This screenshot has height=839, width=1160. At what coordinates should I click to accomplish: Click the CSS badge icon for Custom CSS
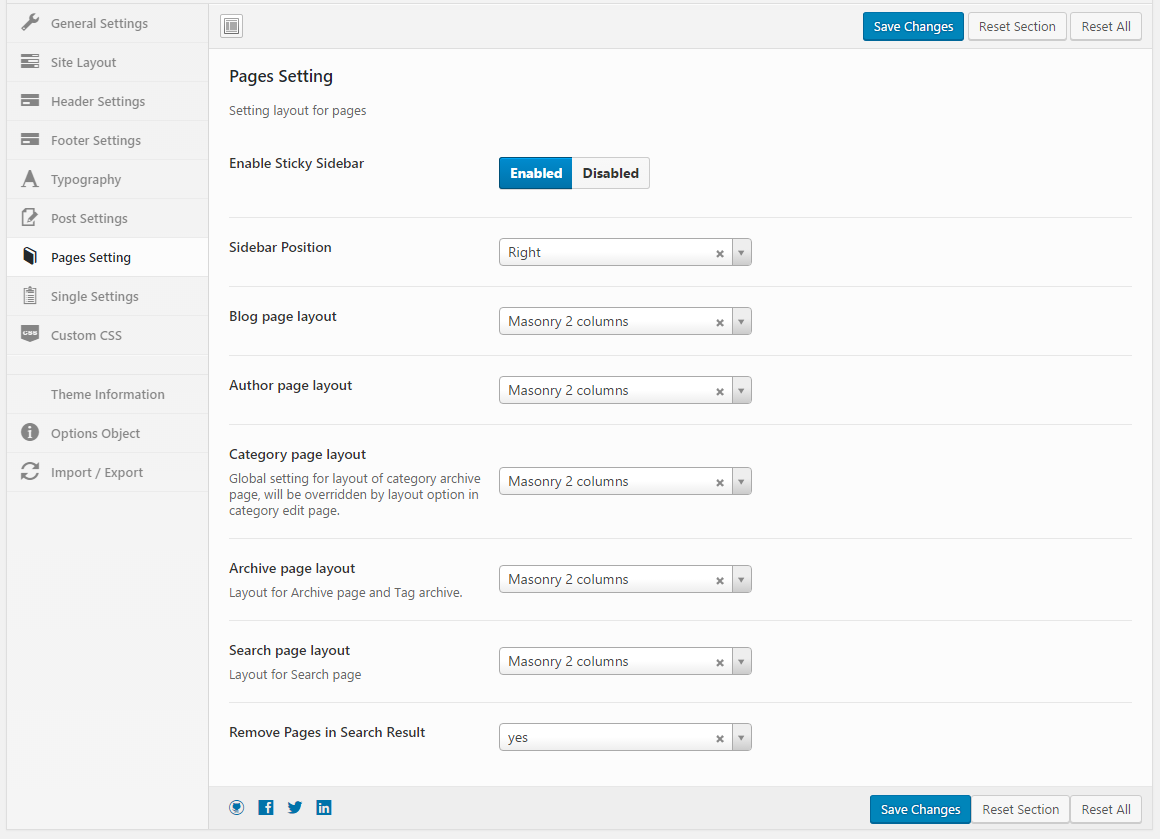point(30,335)
